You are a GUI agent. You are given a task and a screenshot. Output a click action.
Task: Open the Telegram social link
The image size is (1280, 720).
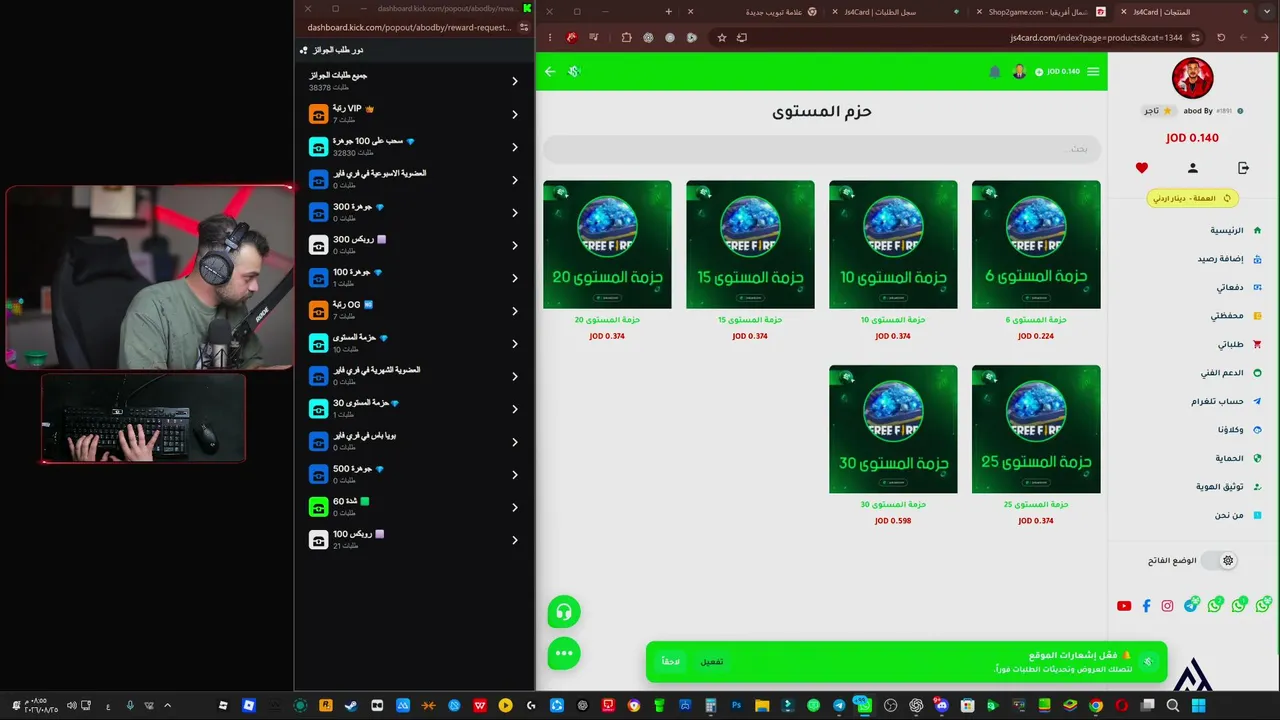[x=1191, y=605]
